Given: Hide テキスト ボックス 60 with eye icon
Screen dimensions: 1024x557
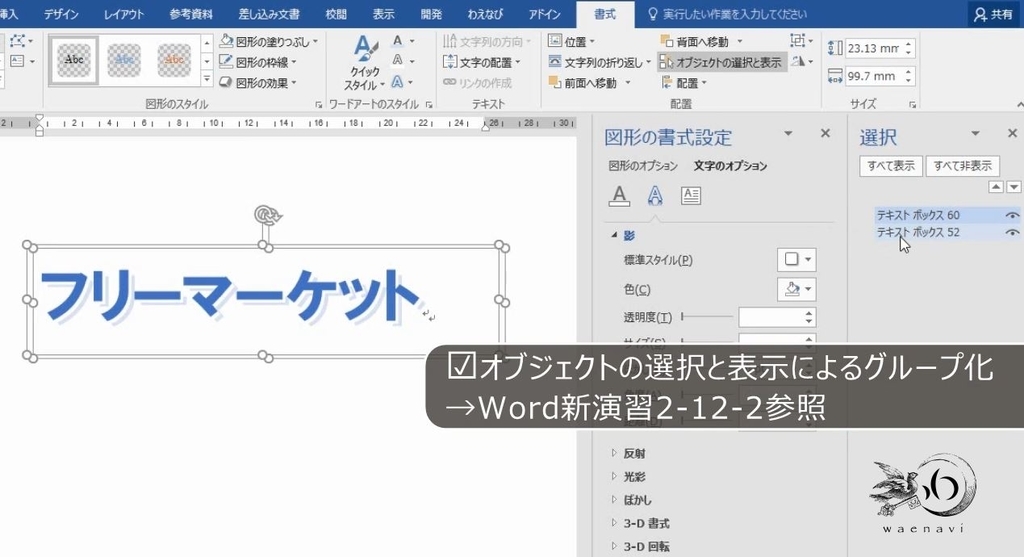Looking at the screenshot, I should 1012,215.
